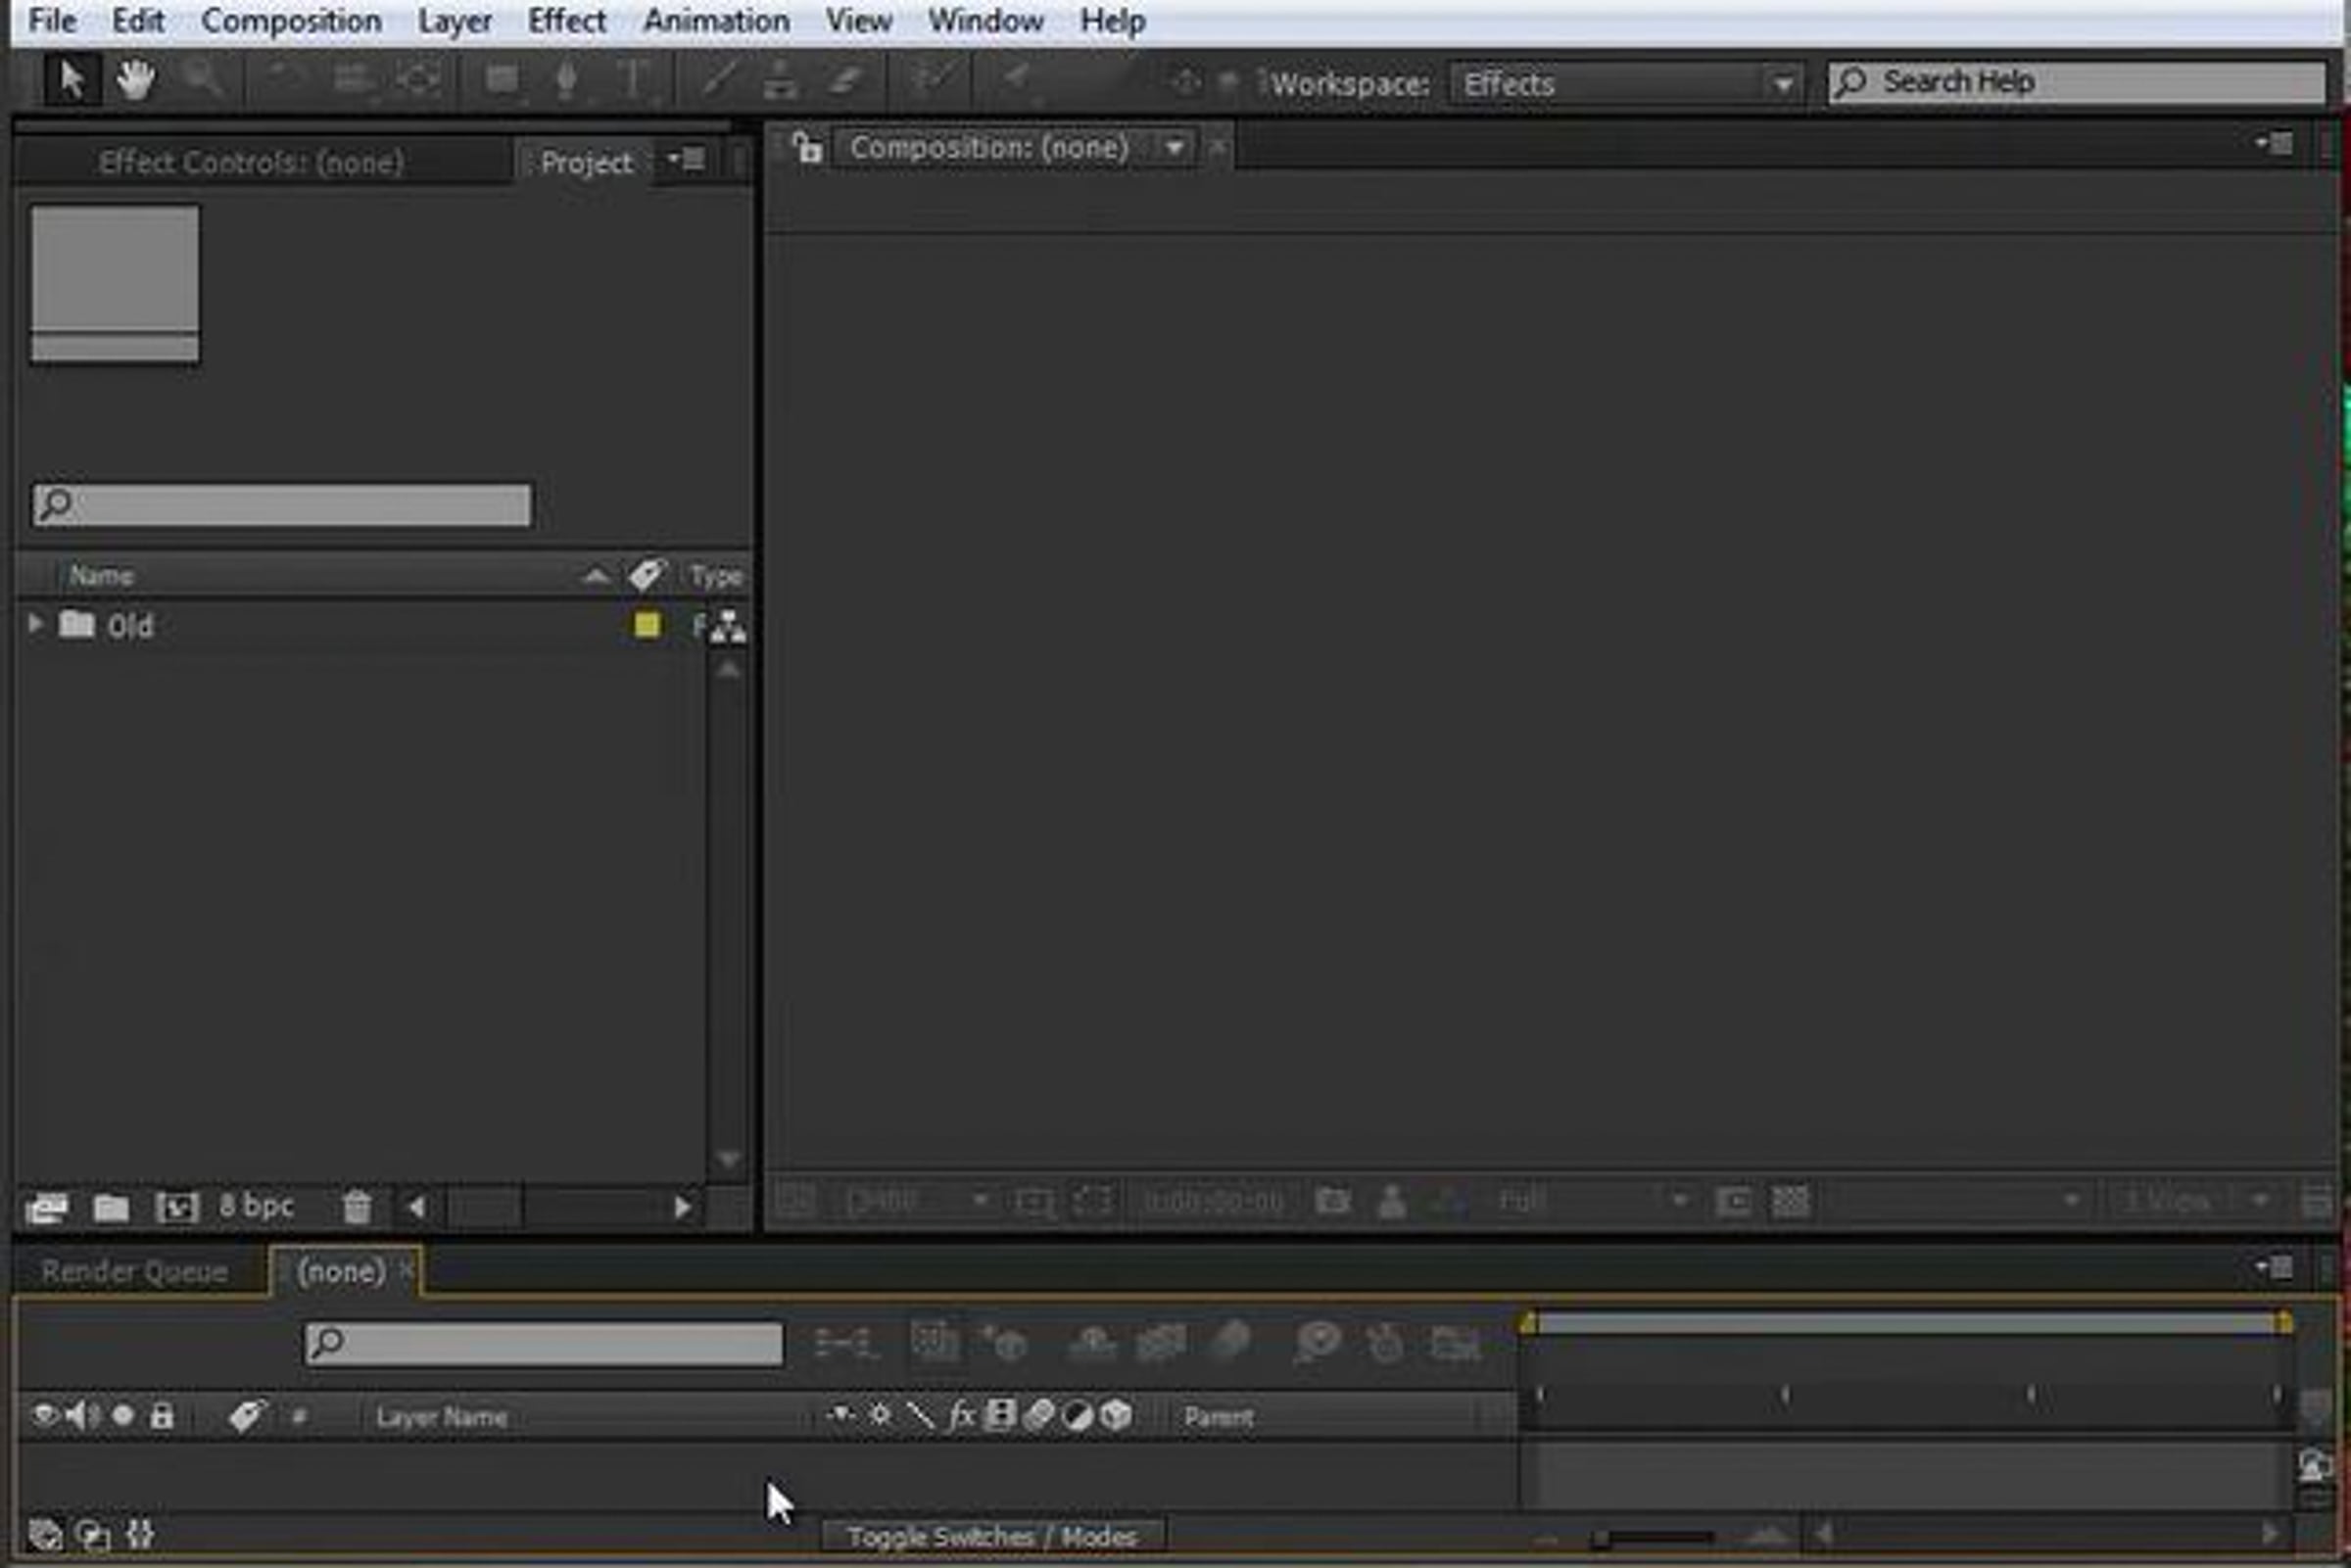Toggle the Video eye column switch

coord(45,1415)
